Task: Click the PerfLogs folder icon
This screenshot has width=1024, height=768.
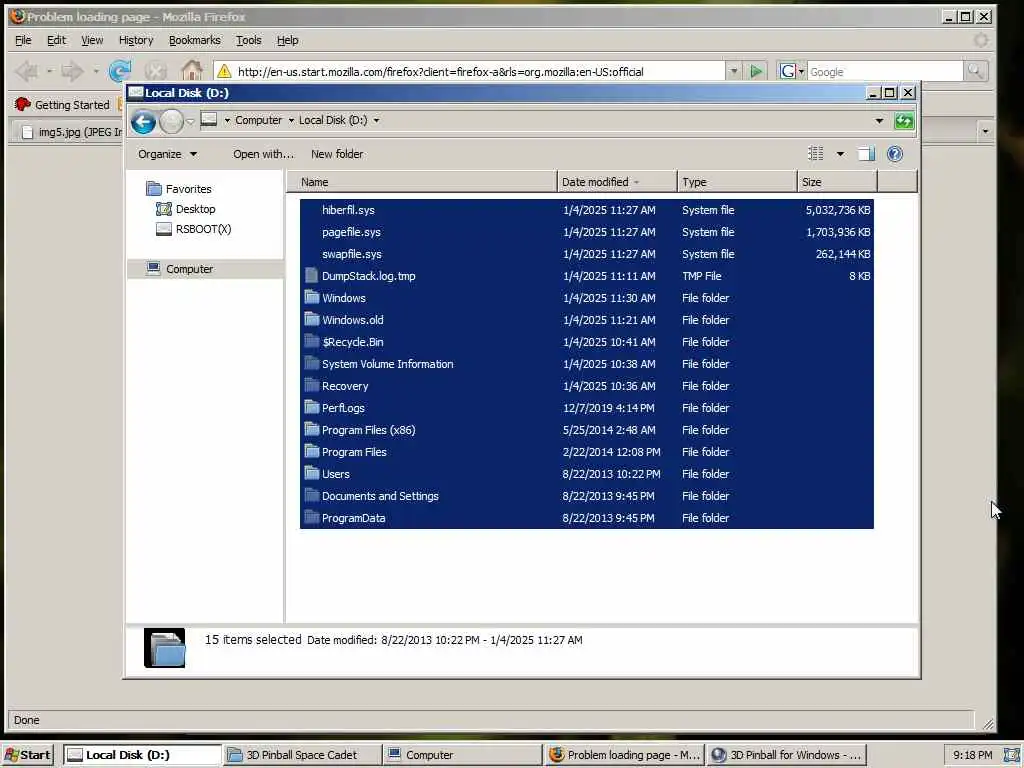Action: pos(312,408)
